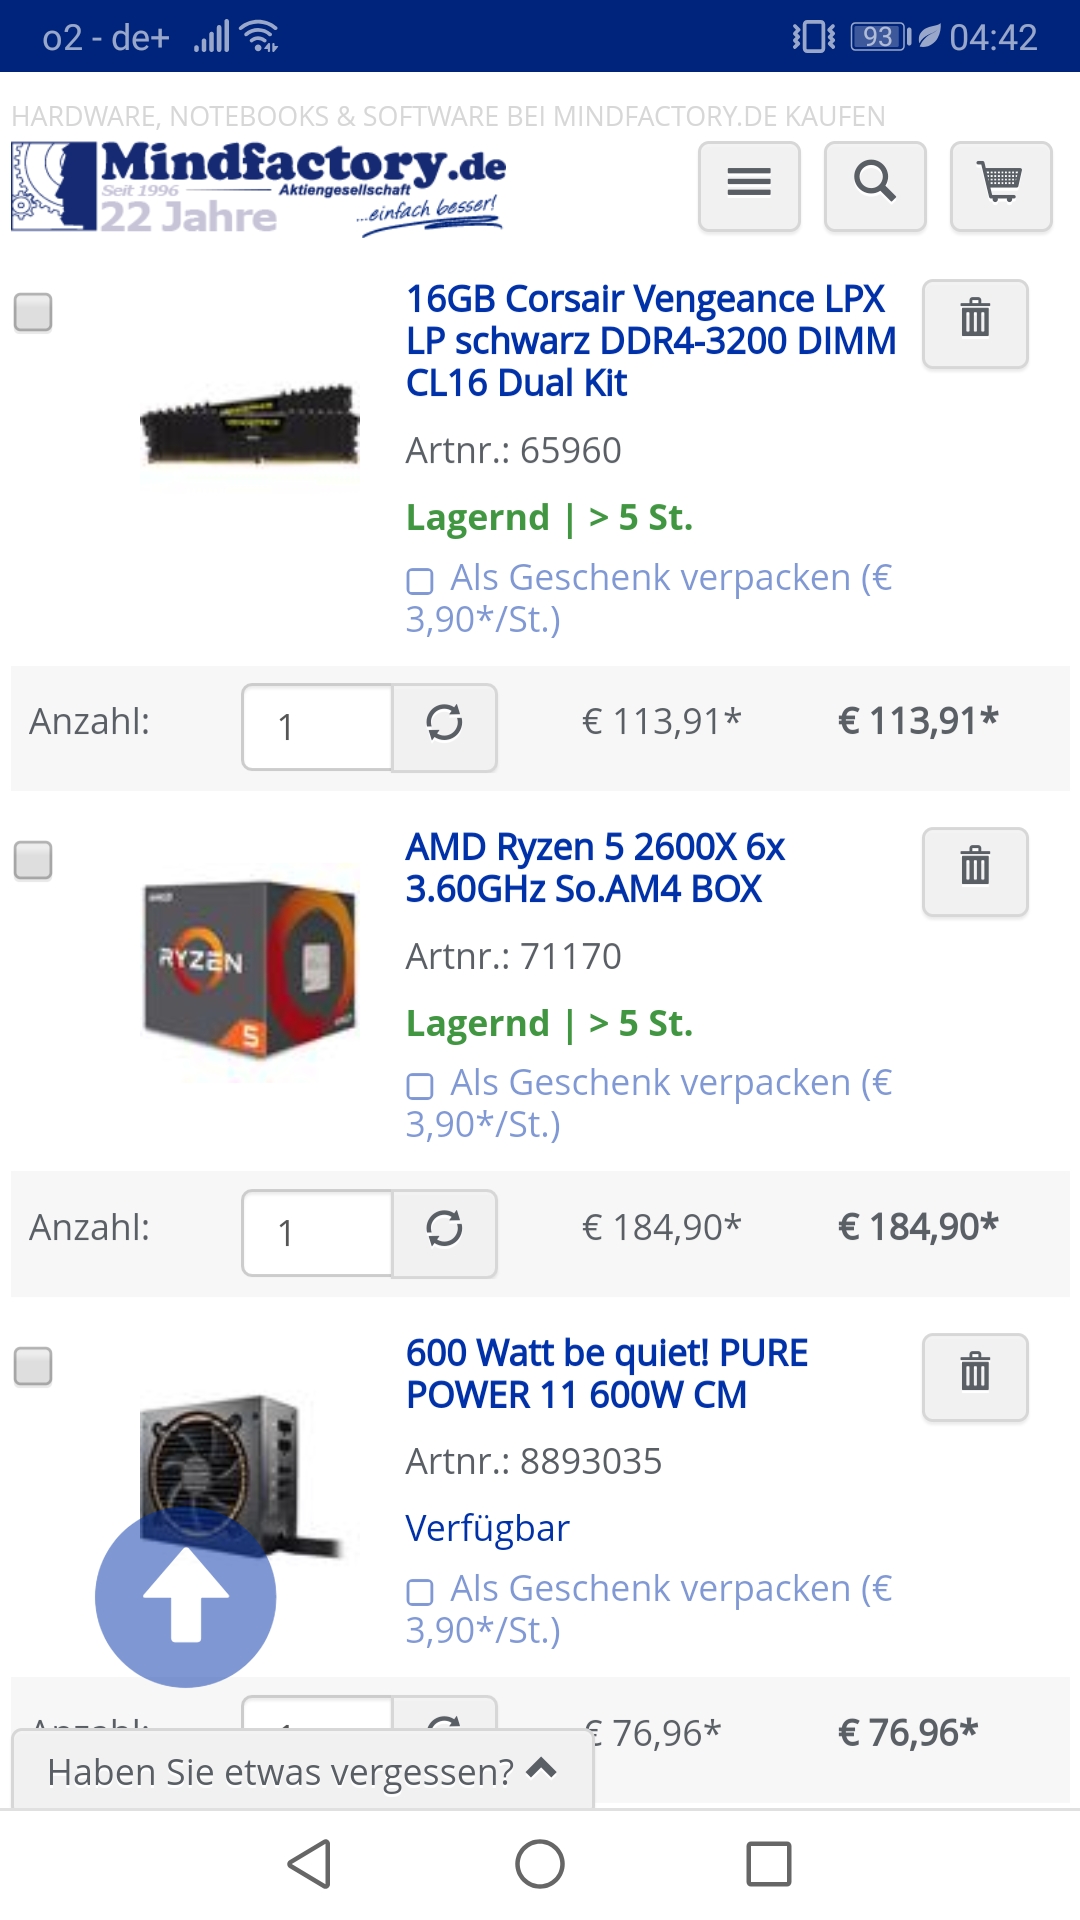Open 16GB Corsair Vengeance LPX product link

pos(650,341)
